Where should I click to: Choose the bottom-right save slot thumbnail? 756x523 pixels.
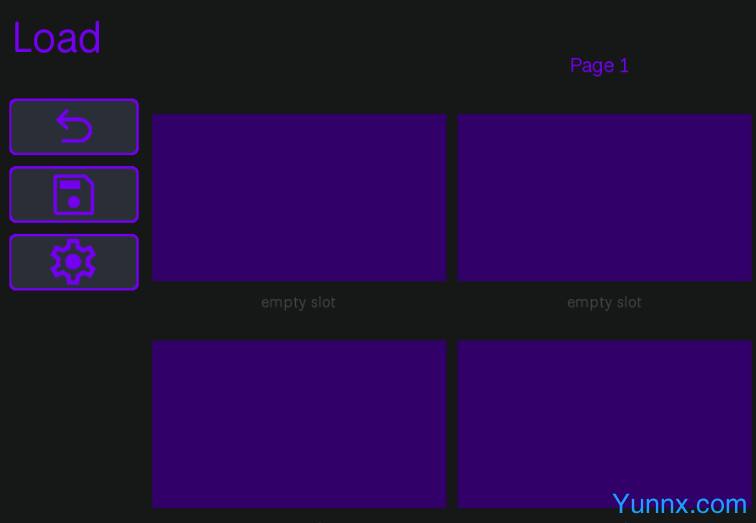click(x=604, y=423)
